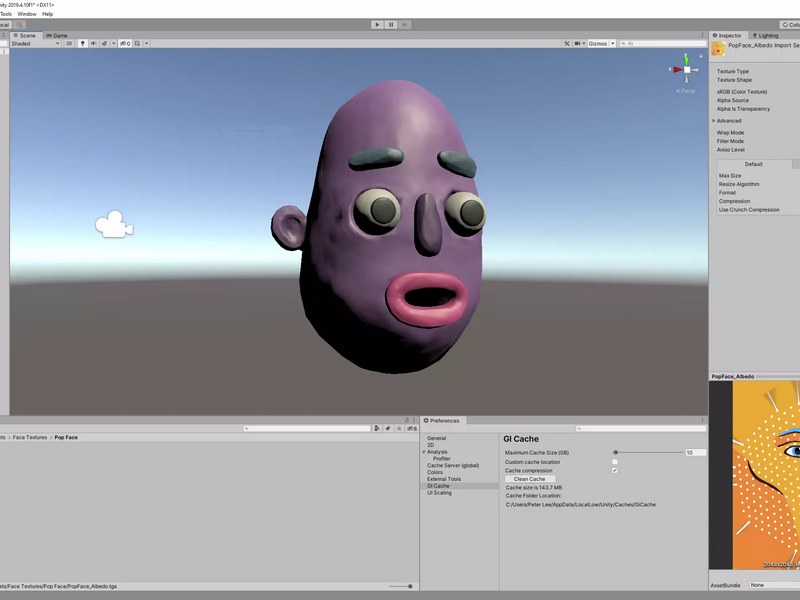The image size is (800, 600).
Task: Open the Lighting tab
Action: pyautogui.click(x=765, y=35)
